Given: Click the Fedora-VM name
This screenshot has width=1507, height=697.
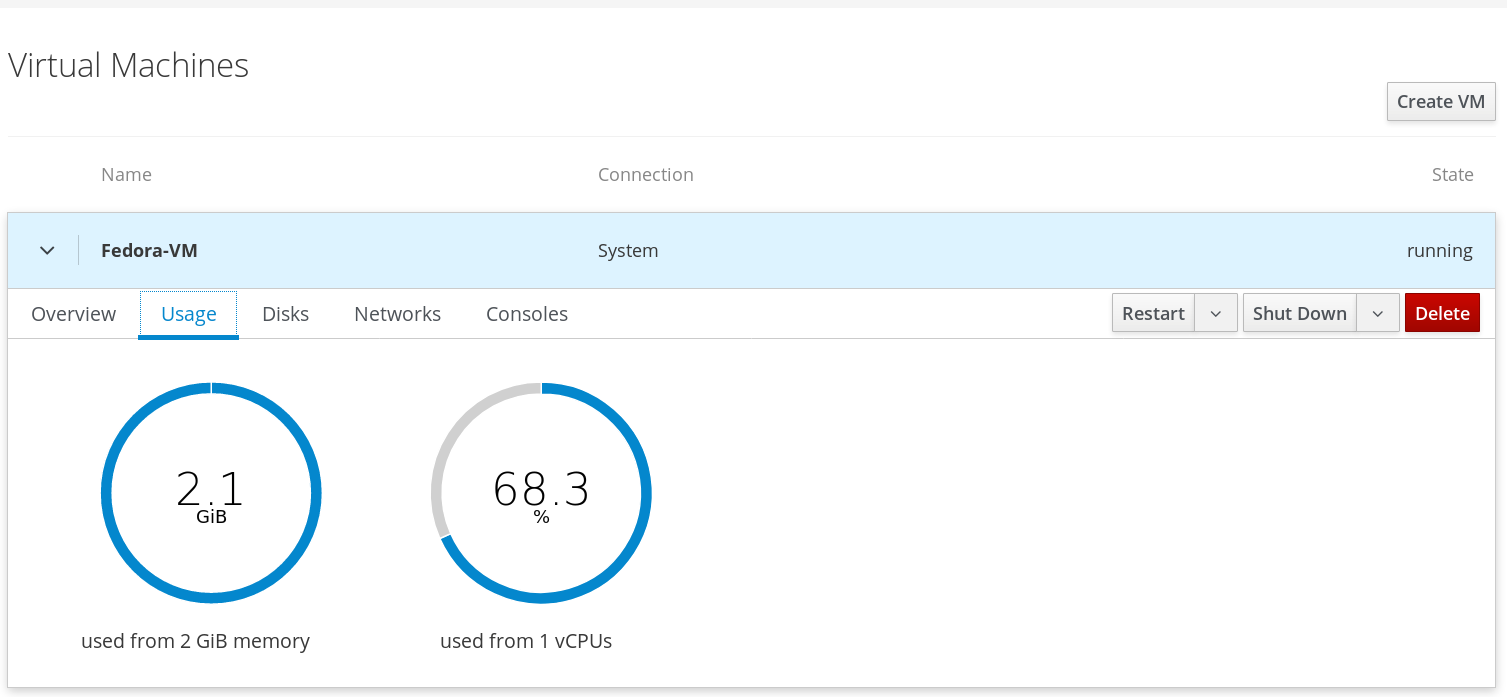Looking at the screenshot, I should coord(149,251).
